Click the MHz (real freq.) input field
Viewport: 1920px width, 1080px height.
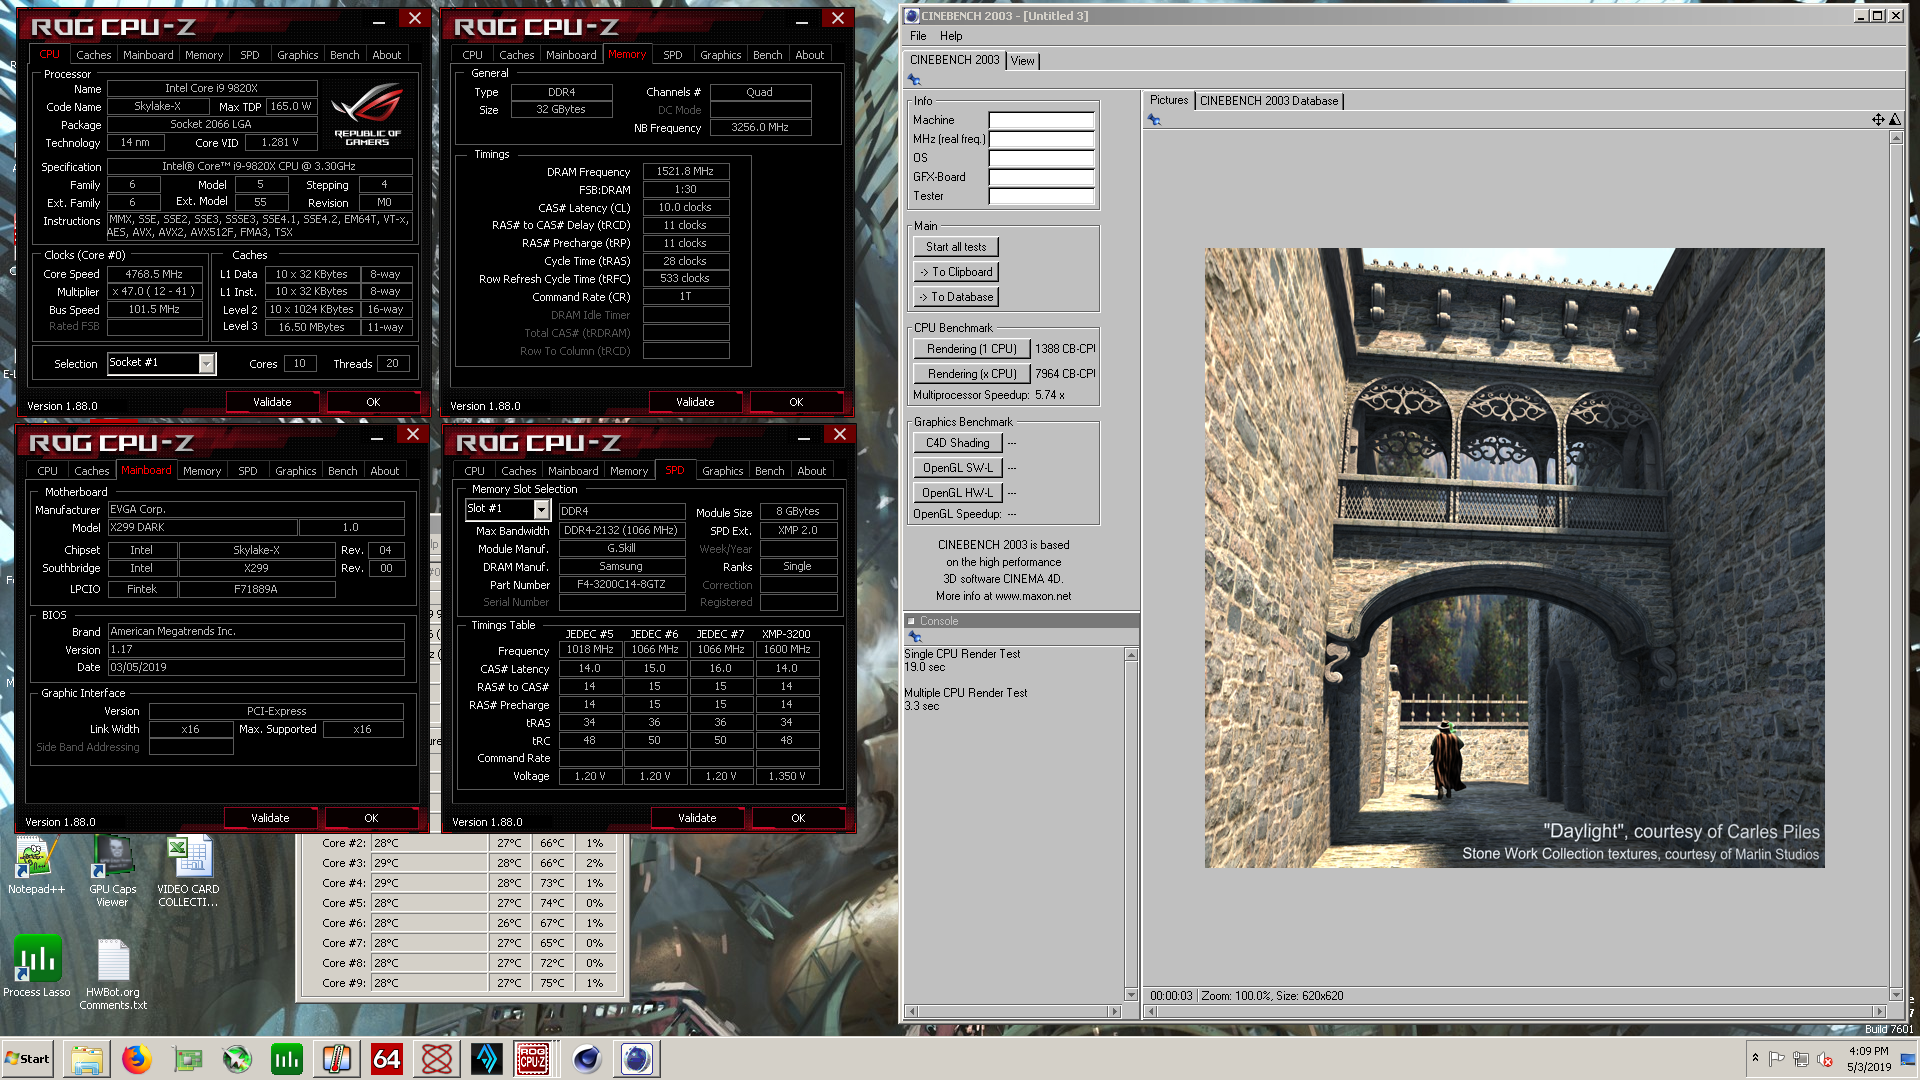click(1041, 140)
